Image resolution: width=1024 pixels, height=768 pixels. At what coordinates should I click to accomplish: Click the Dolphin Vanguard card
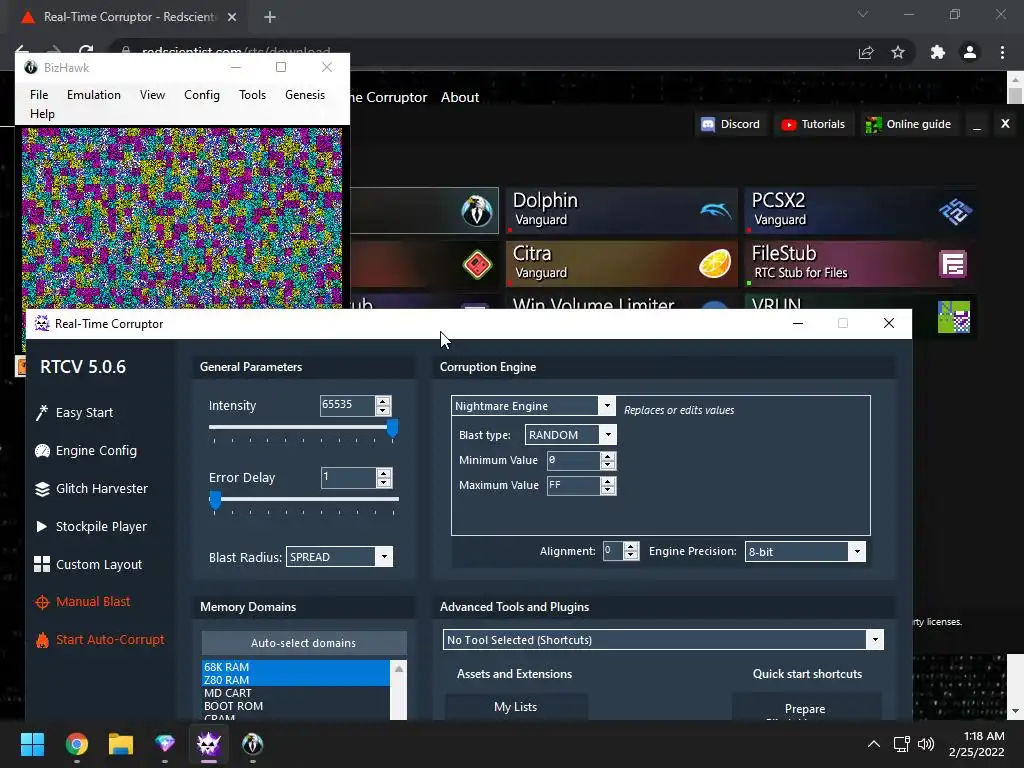(x=622, y=210)
